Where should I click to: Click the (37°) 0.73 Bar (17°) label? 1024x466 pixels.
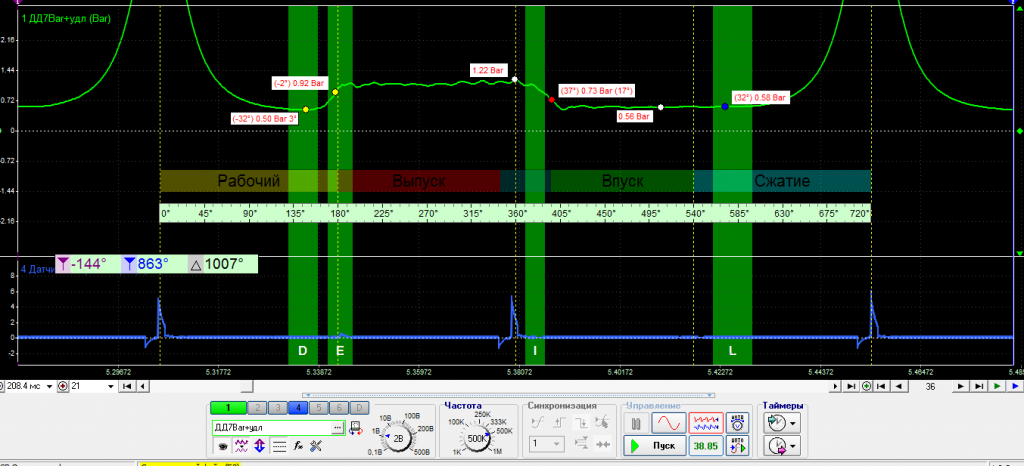(597, 90)
